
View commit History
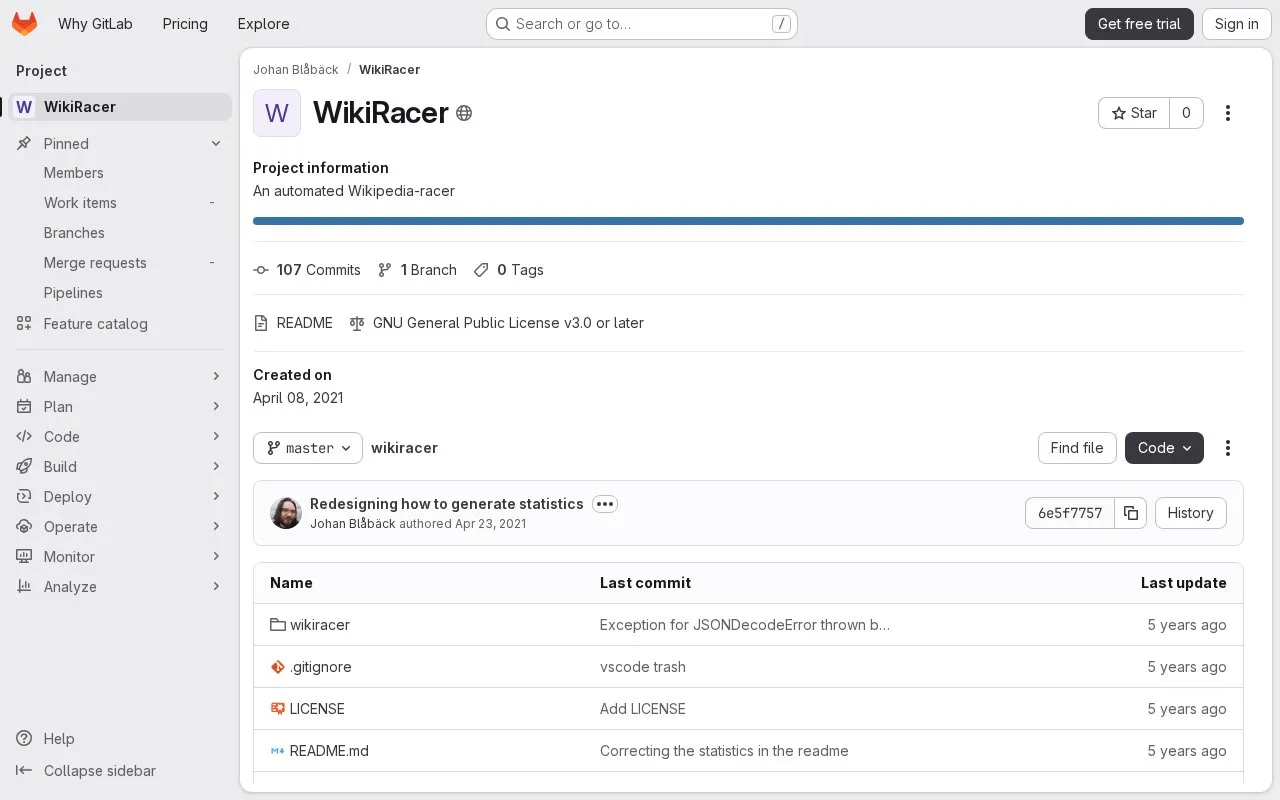coord(1190,513)
